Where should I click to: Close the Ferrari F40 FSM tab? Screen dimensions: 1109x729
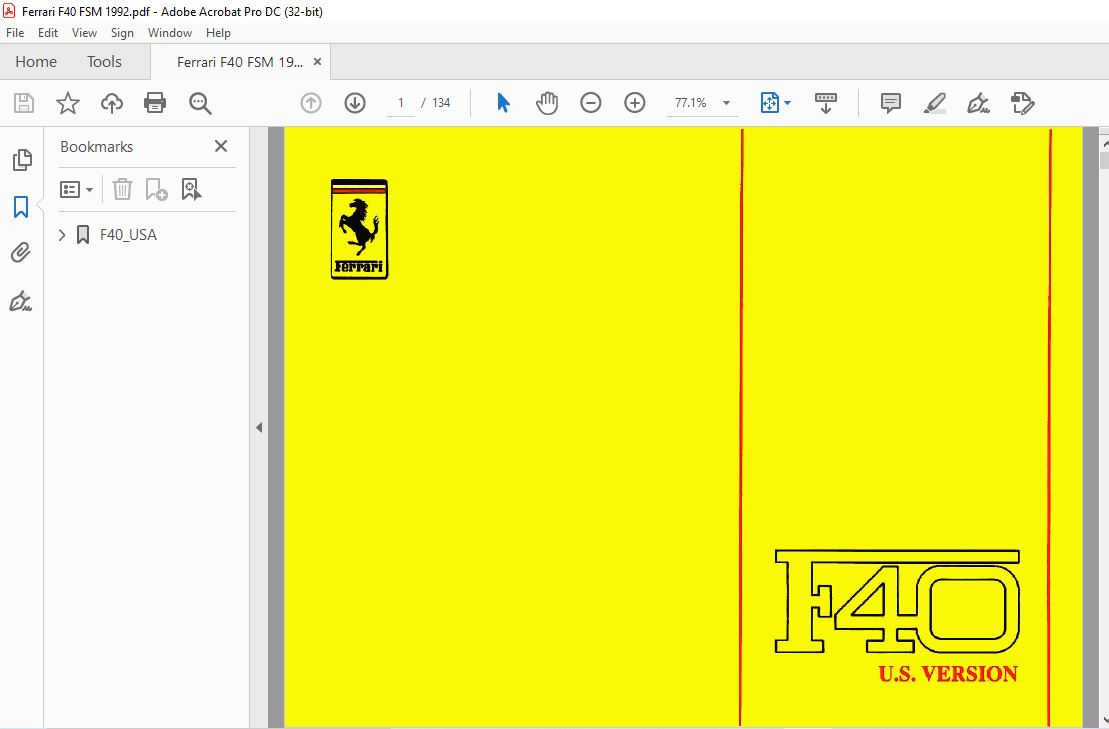click(x=318, y=62)
